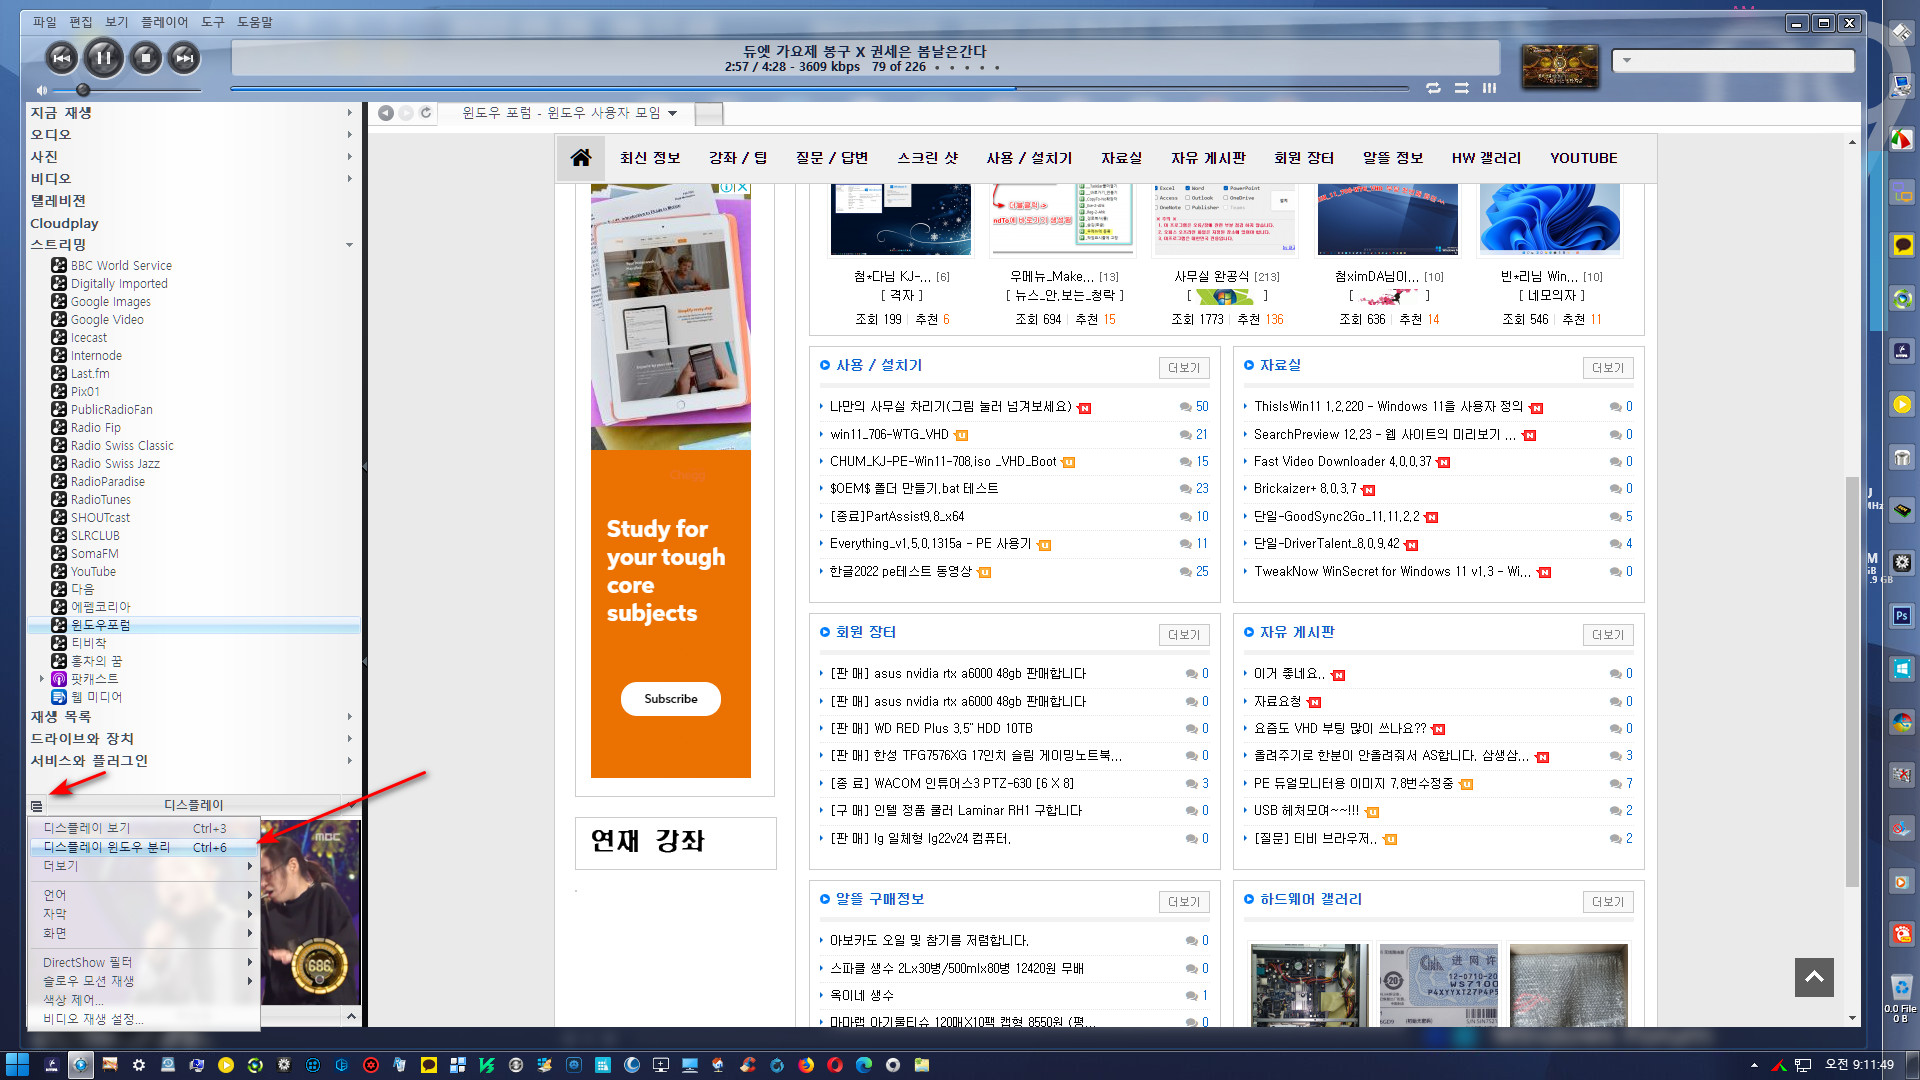Expand the 오디오 section
The image size is (1920, 1080).
point(349,135)
